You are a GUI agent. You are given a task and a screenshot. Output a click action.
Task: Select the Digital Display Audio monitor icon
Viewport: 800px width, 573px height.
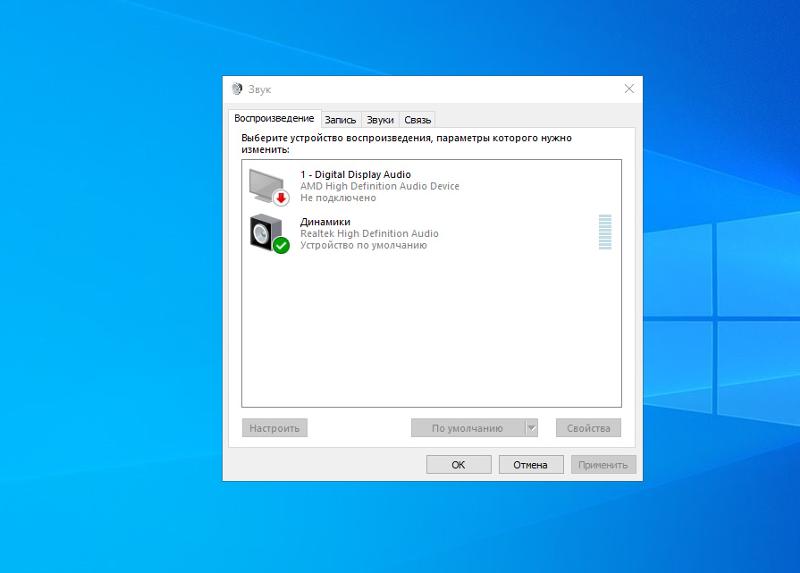pyautogui.click(x=269, y=187)
